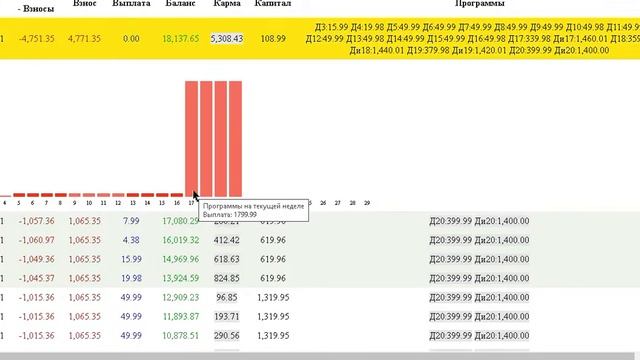
Task: Click payout value 0.00 in the yellow row
Action: (131, 39)
